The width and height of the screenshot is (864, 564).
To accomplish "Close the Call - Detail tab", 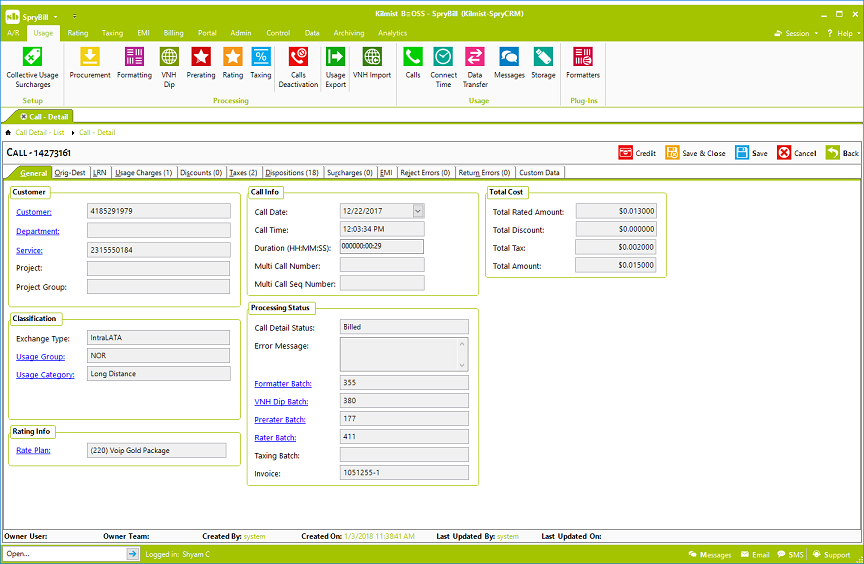I will pos(24,117).
